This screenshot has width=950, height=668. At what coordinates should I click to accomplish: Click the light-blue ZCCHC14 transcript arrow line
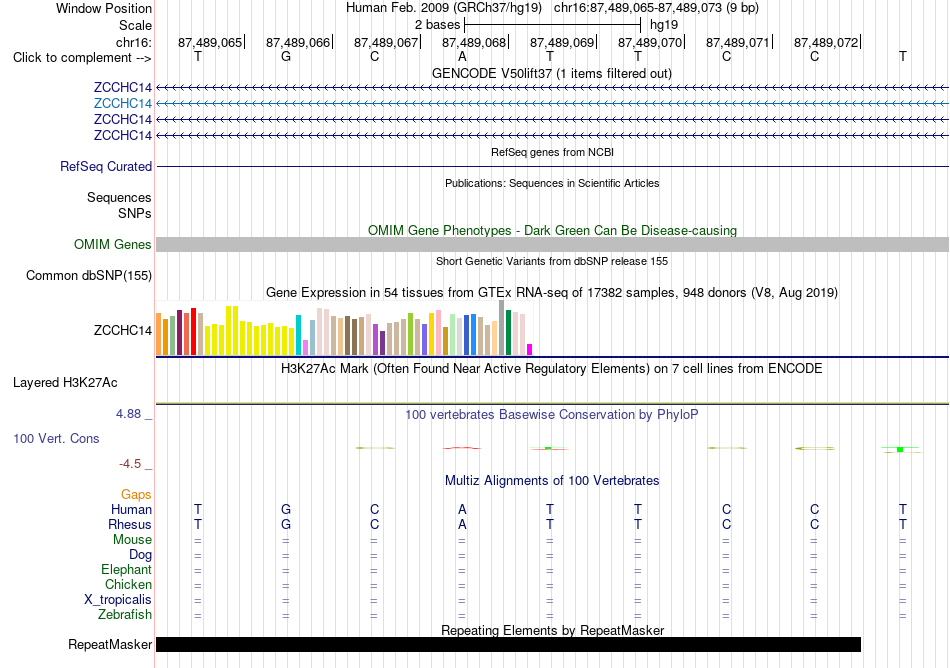[552, 104]
